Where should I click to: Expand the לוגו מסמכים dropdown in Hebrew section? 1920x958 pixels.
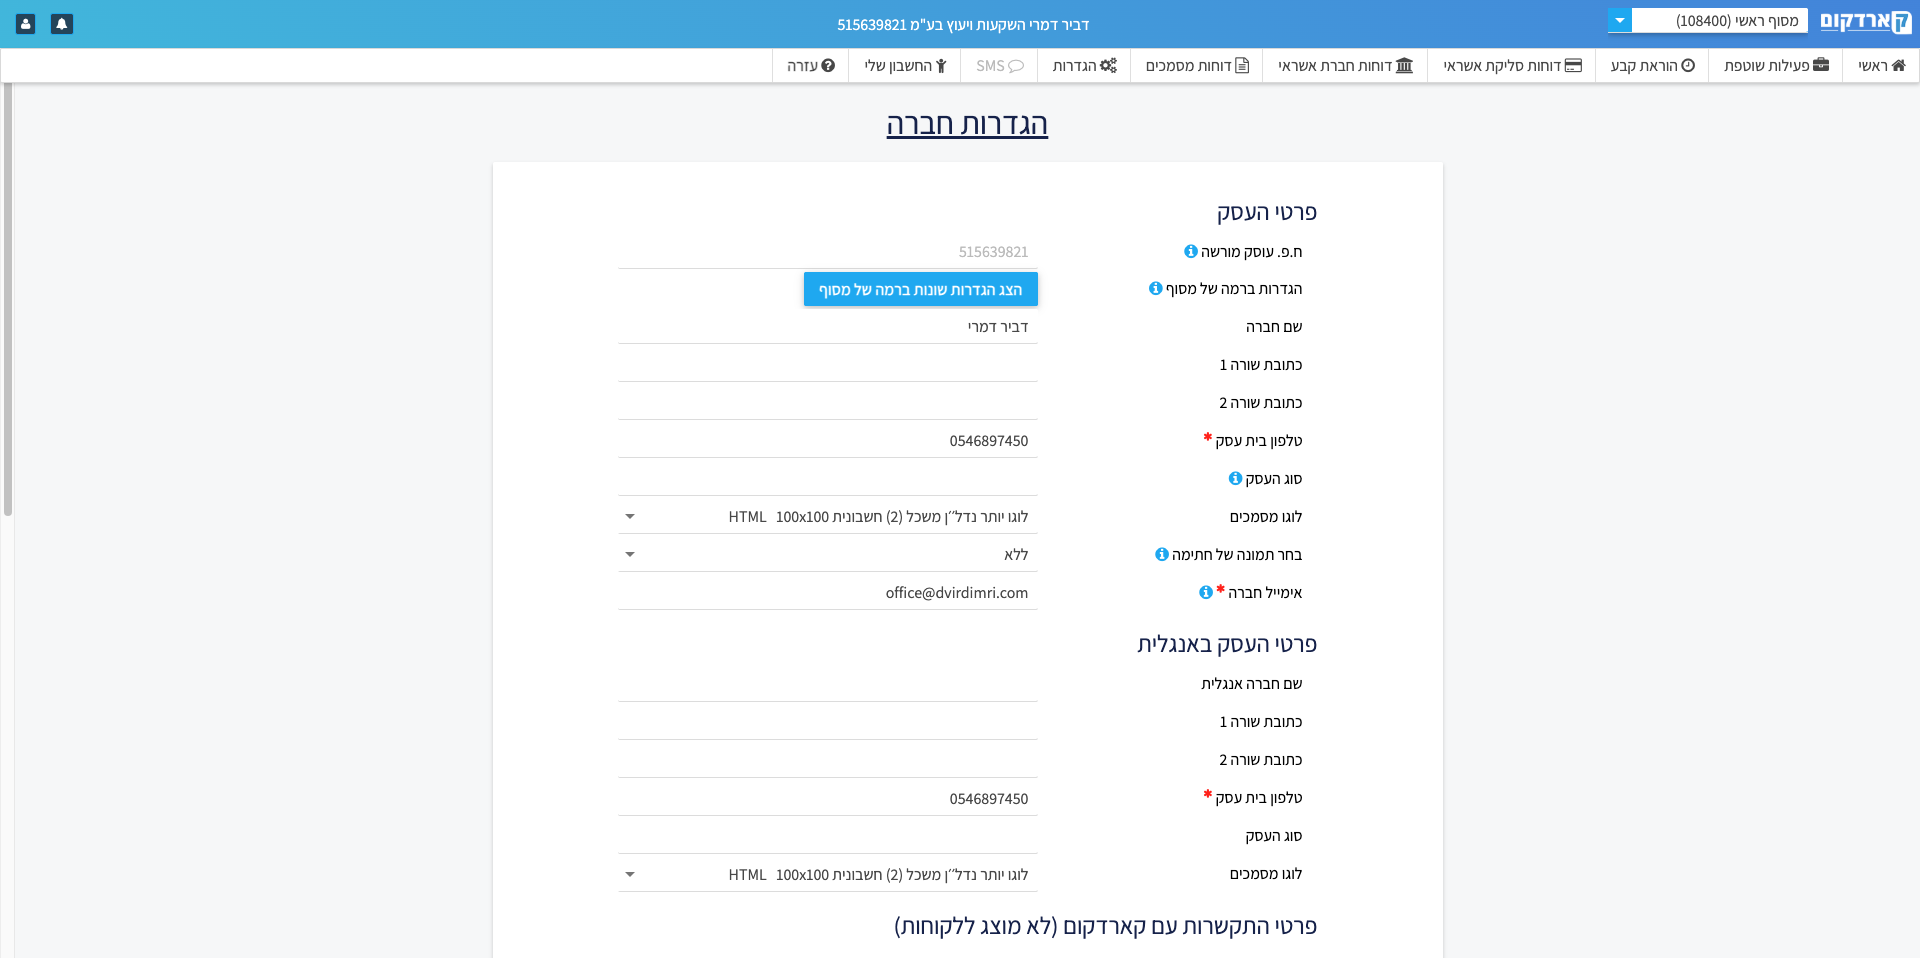(828, 517)
